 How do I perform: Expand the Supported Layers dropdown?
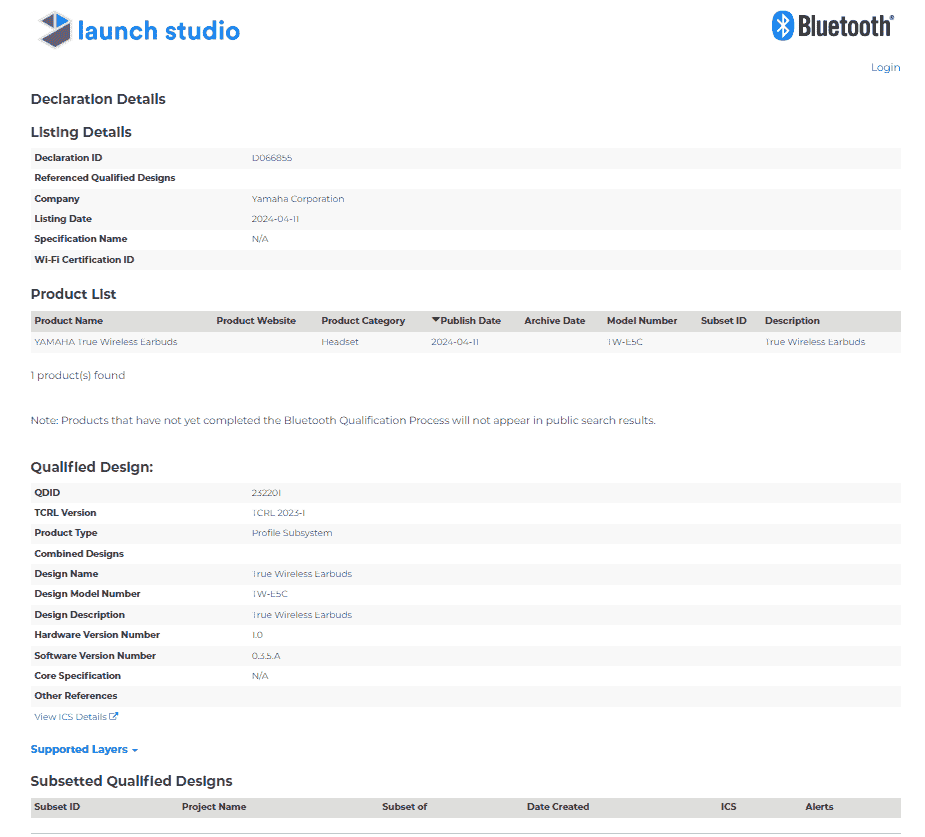(84, 749)
